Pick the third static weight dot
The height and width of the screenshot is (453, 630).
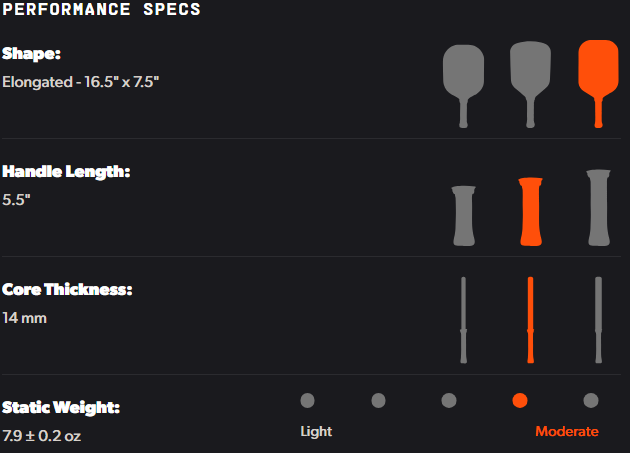click(x=449, y=400)
